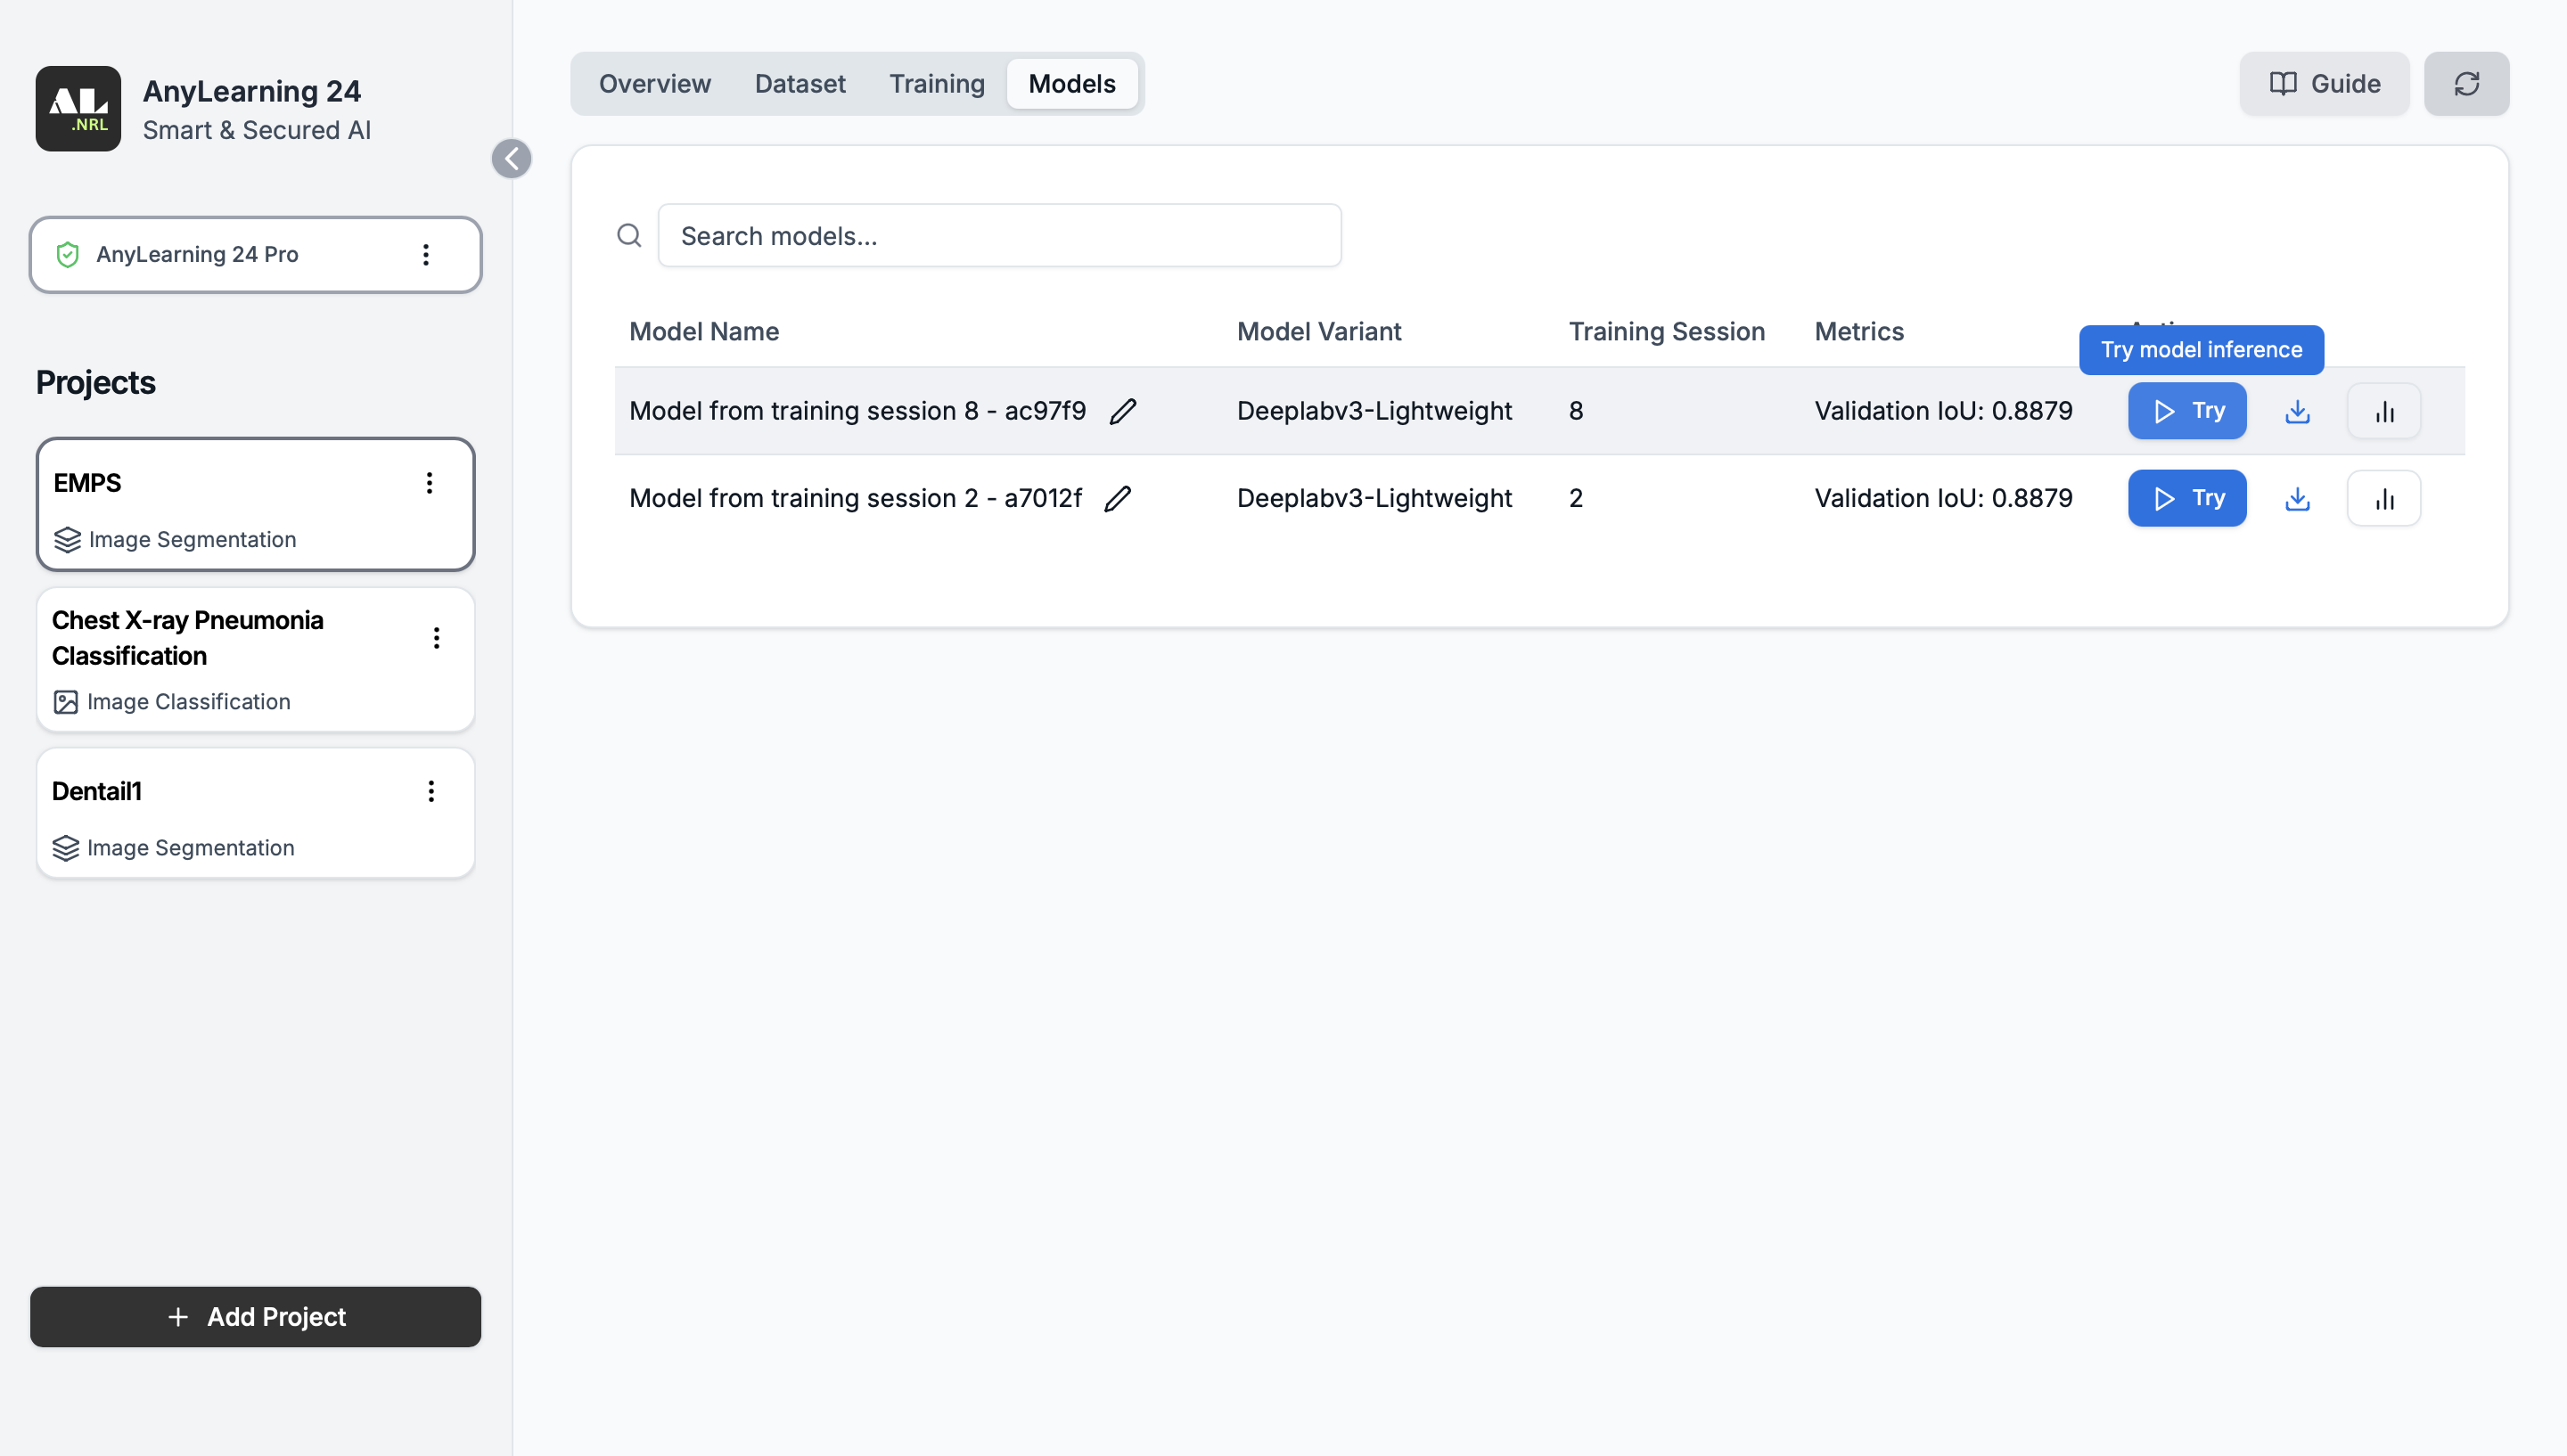Focus the Search models field
Image resolution: width=2567 pixels, height=1456 pixels.
(x=998, y=236)
